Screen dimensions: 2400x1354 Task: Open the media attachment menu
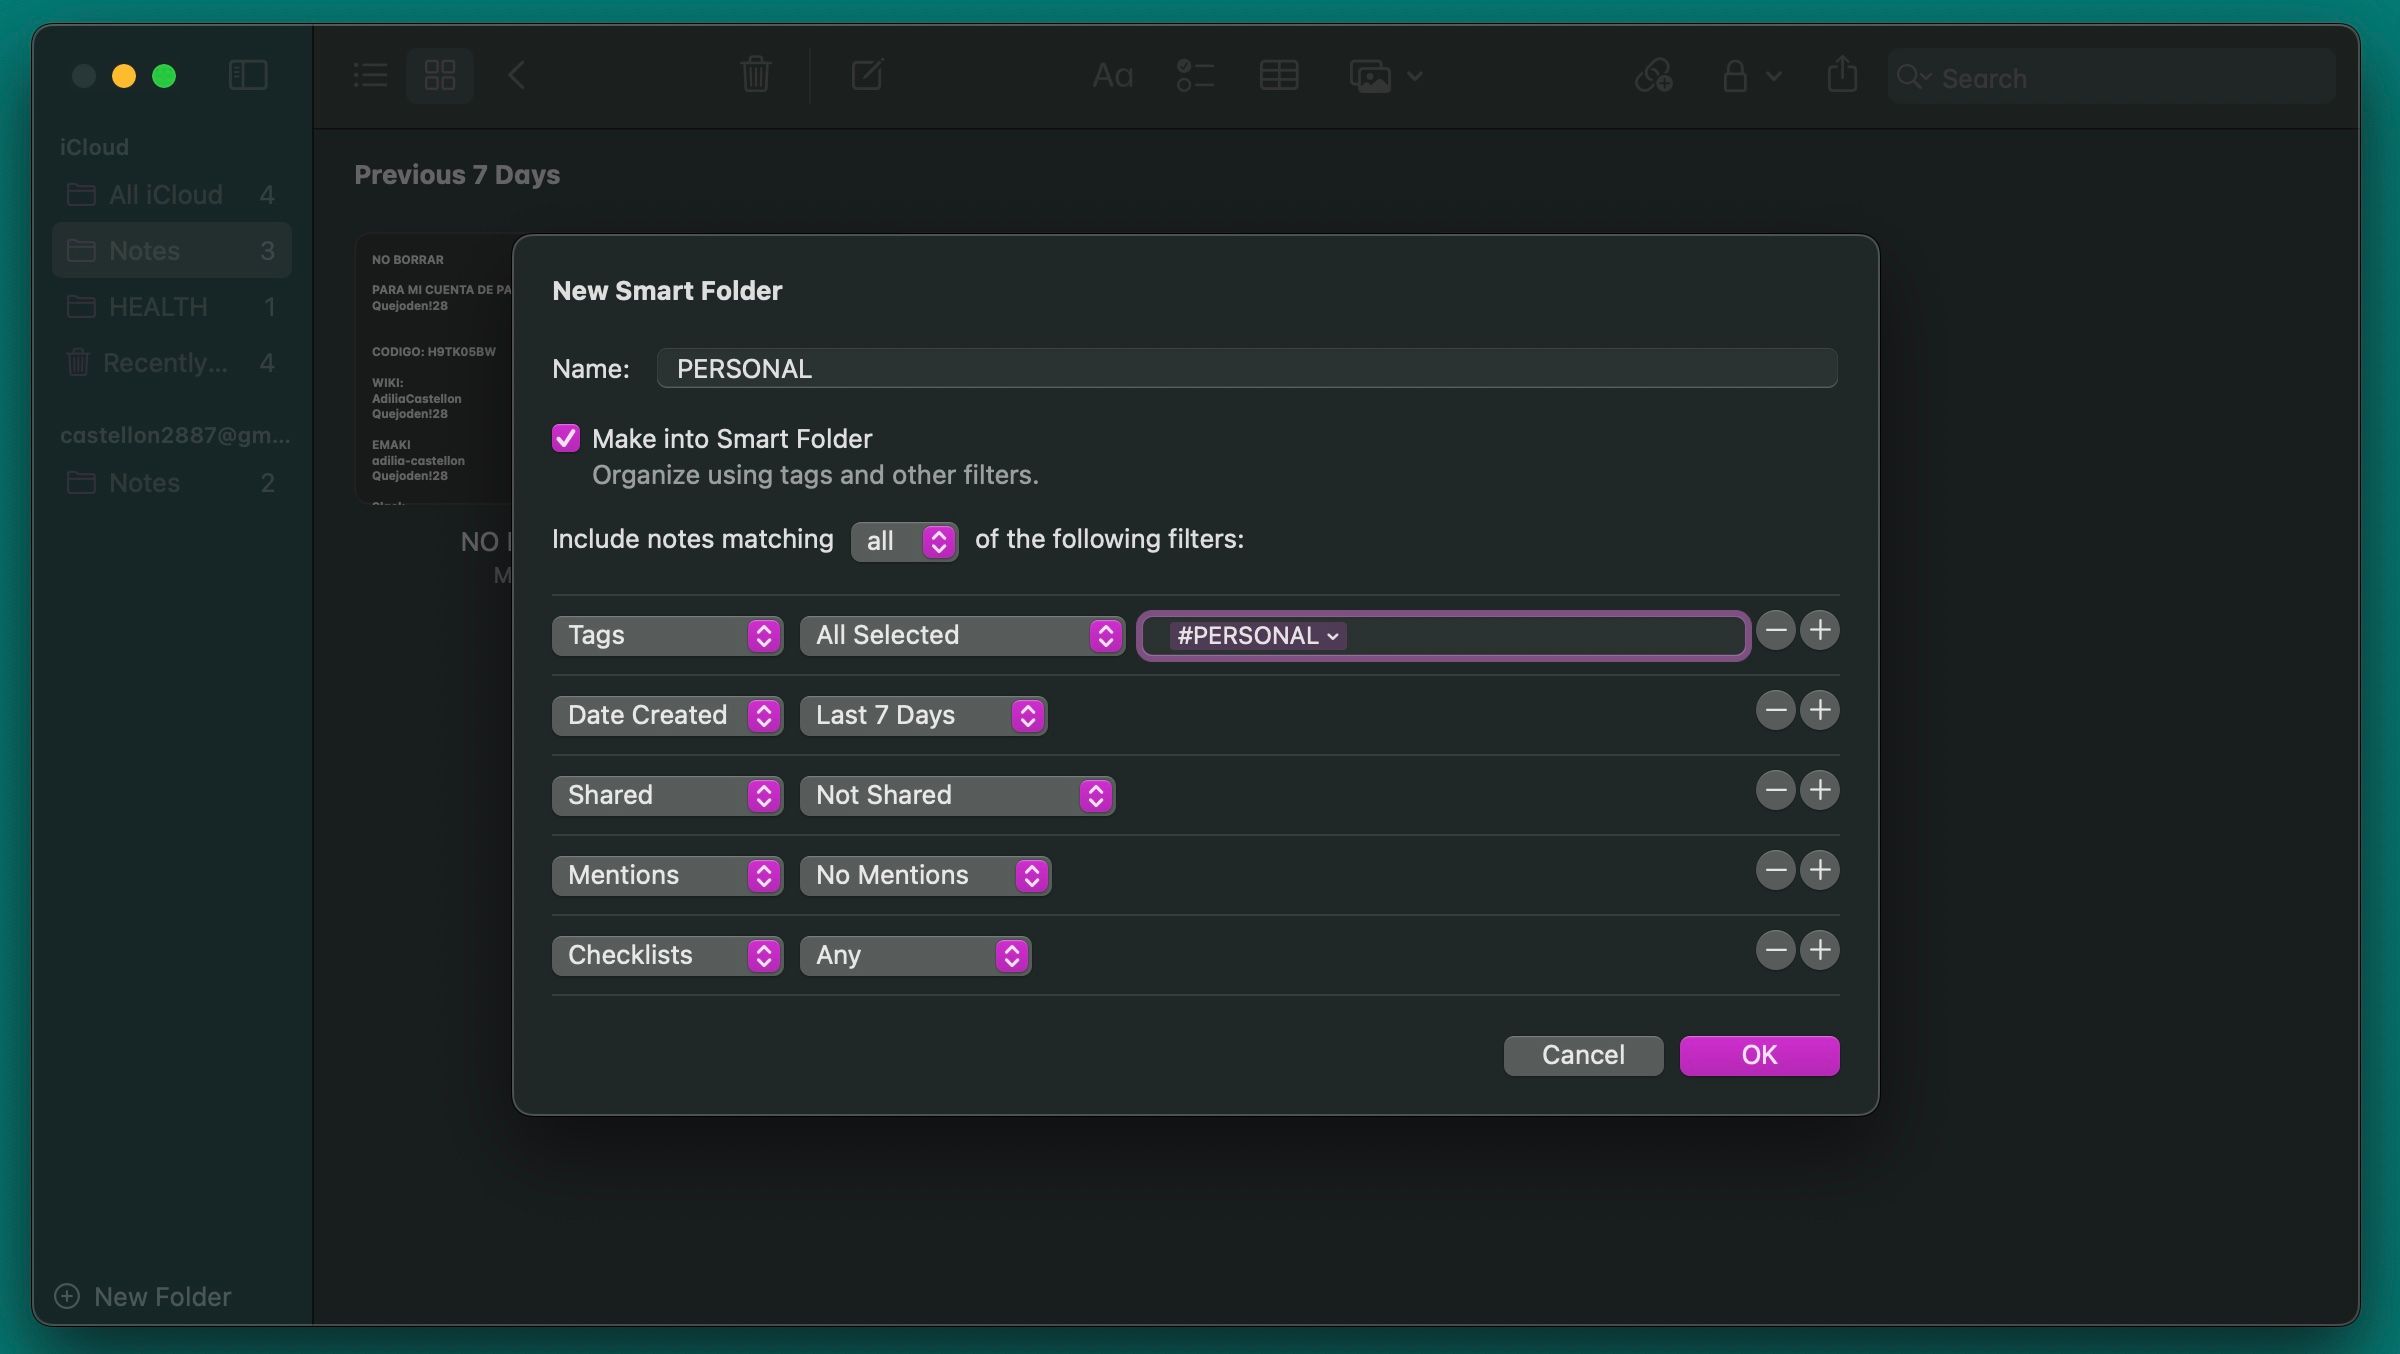coord(1383,75)
